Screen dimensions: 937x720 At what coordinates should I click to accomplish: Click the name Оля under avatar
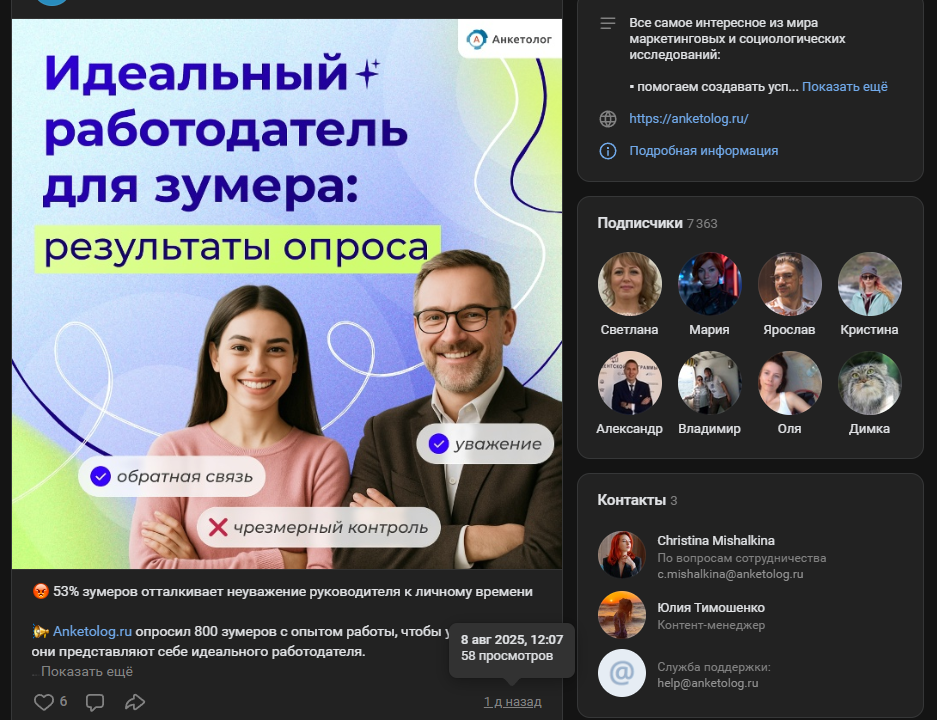coord(789,429)
